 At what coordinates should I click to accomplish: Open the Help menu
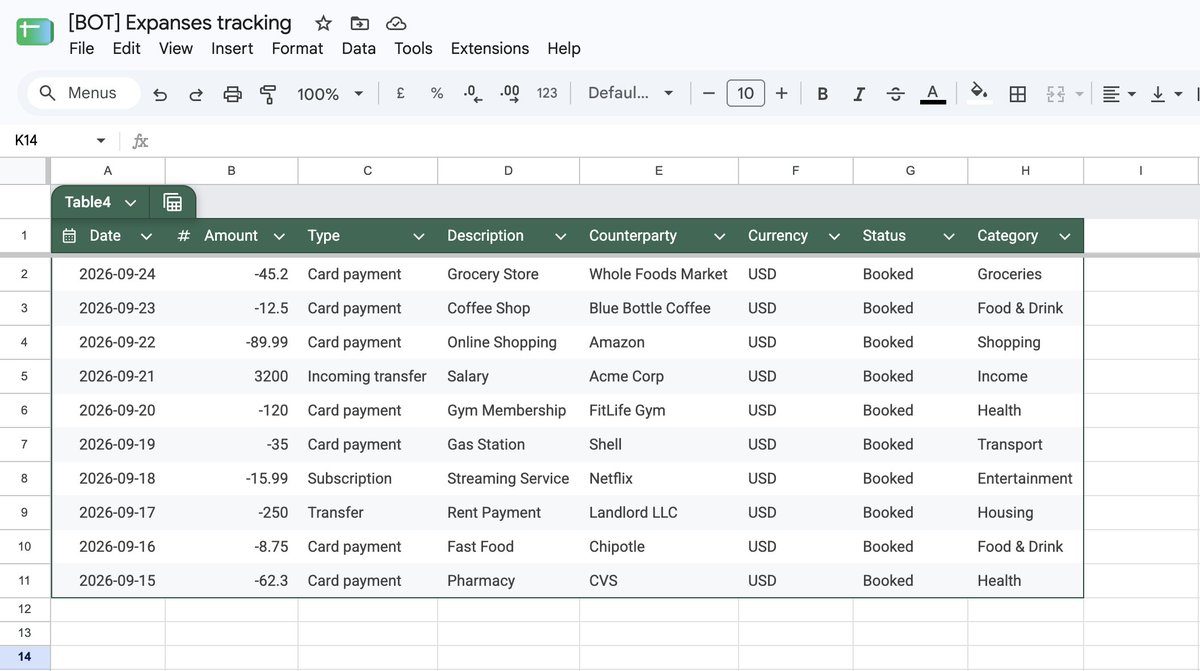coord(564,48)
